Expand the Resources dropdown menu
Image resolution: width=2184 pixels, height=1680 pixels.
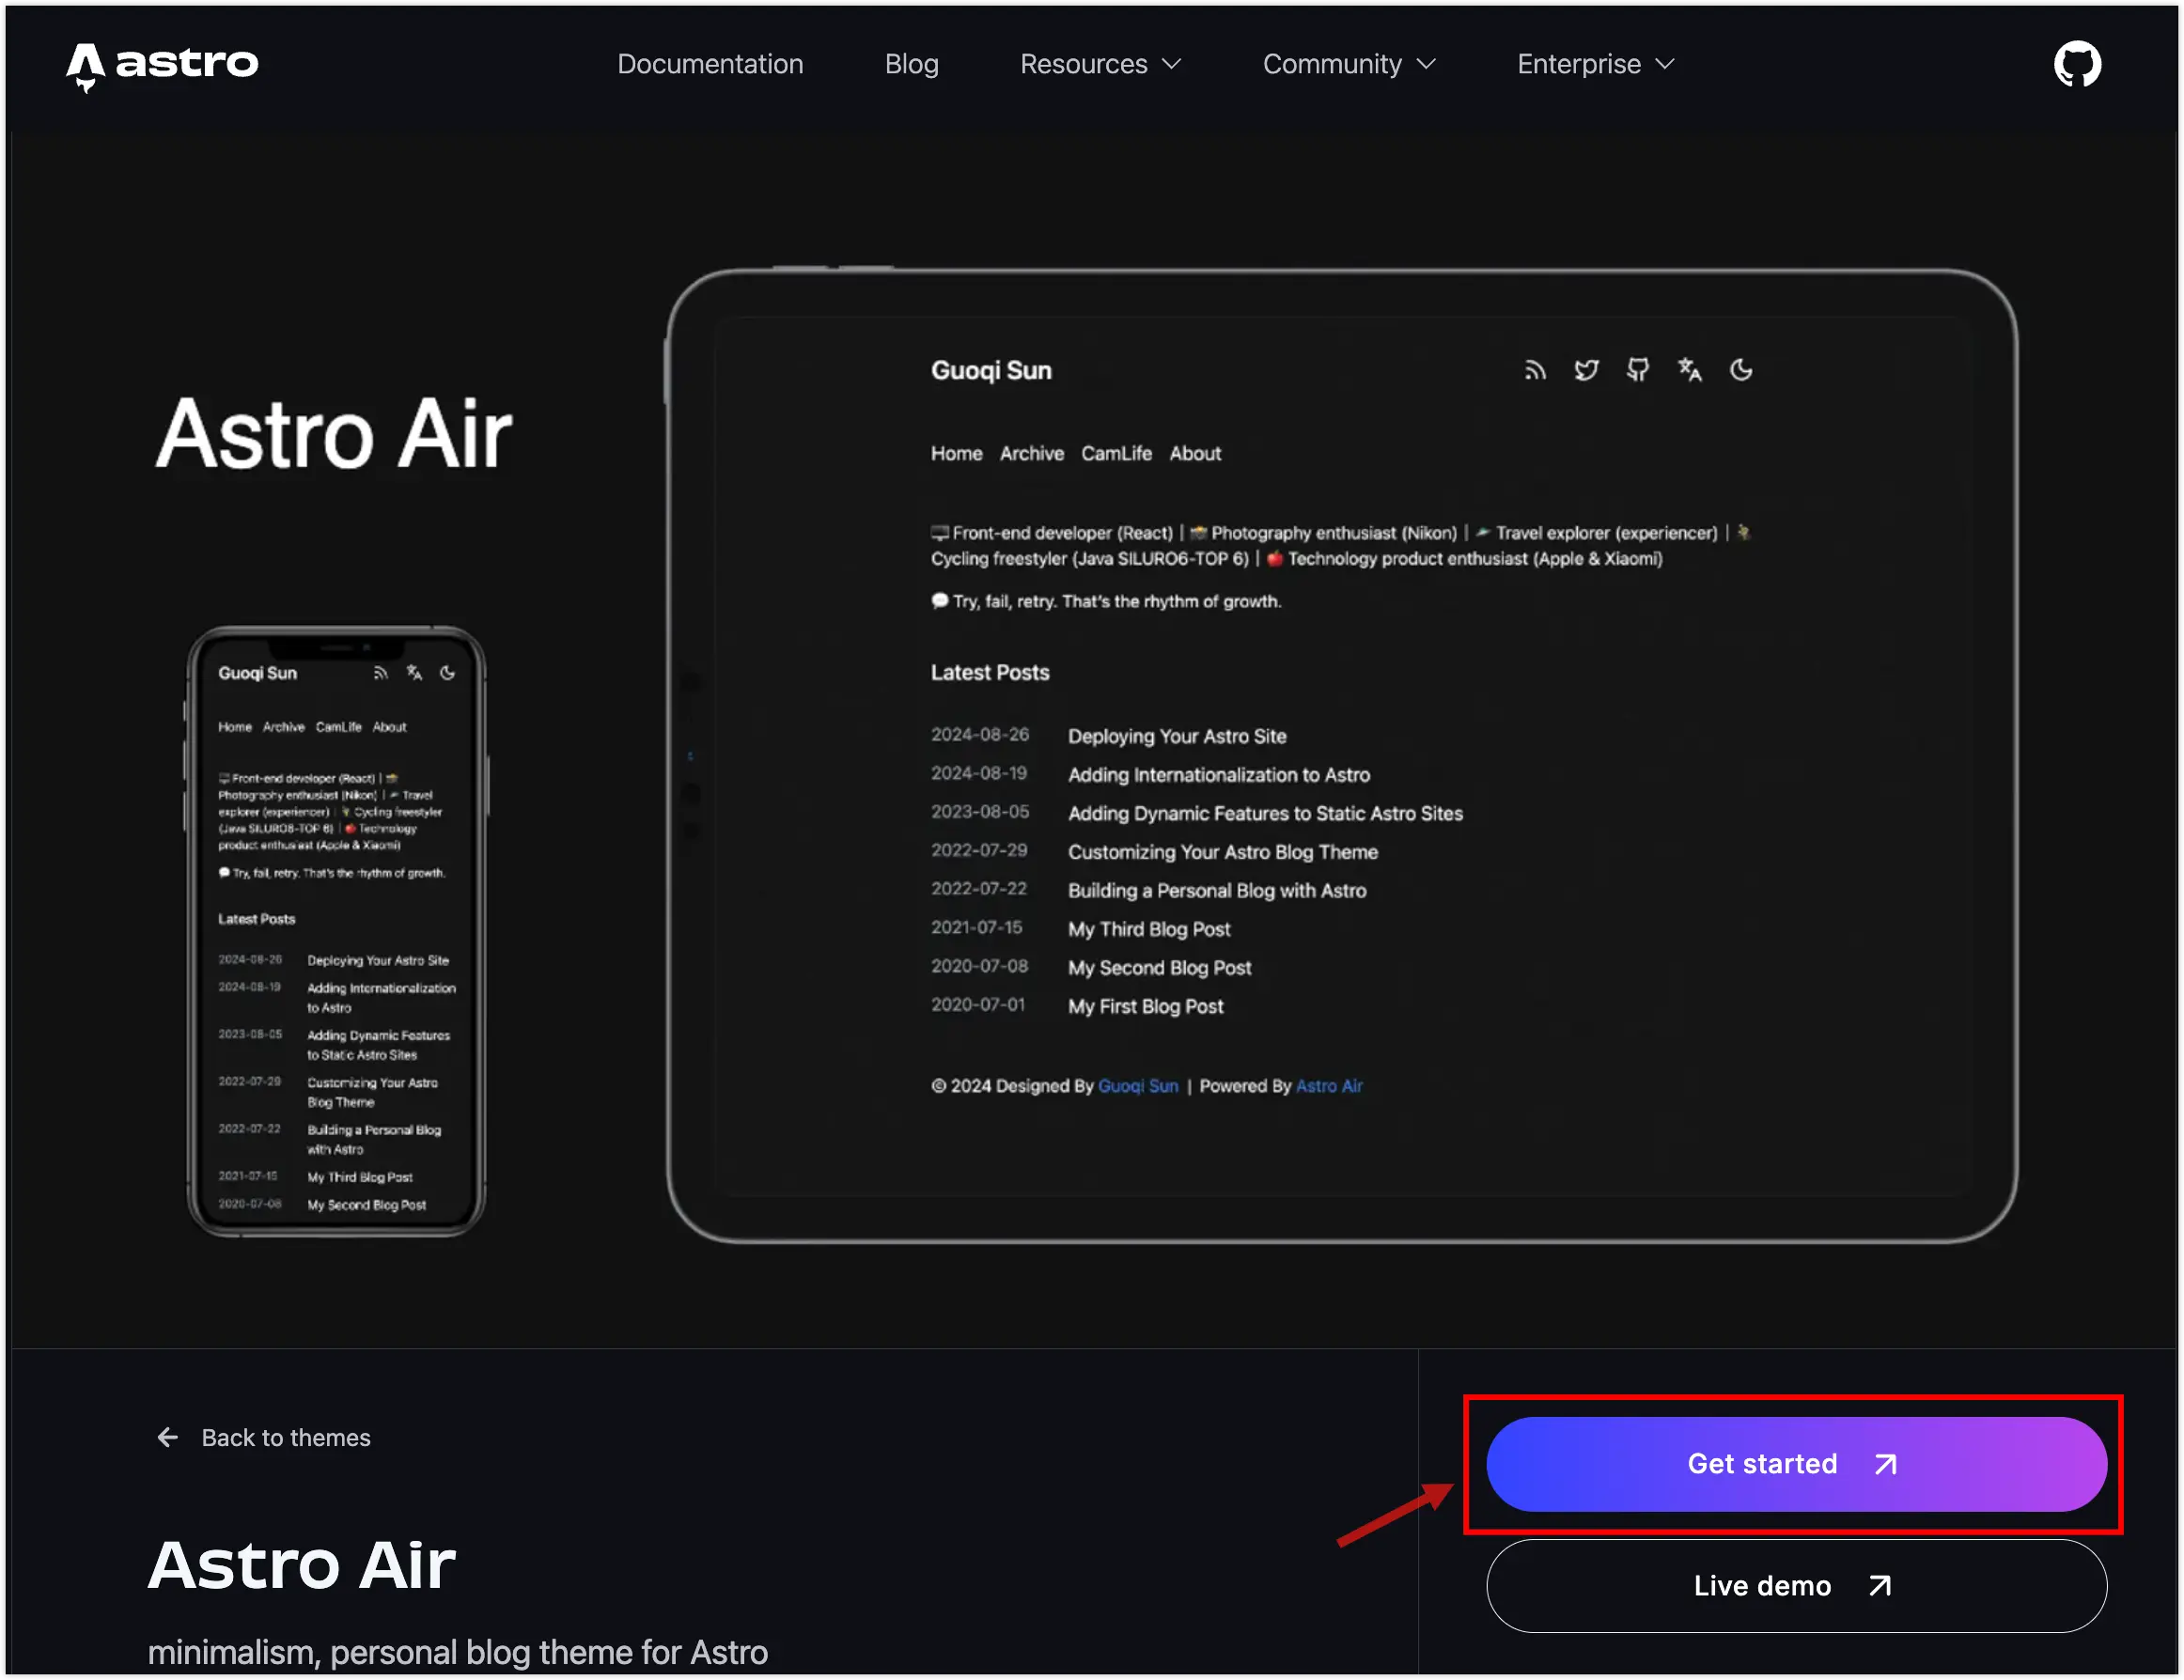pos(1100,64)
